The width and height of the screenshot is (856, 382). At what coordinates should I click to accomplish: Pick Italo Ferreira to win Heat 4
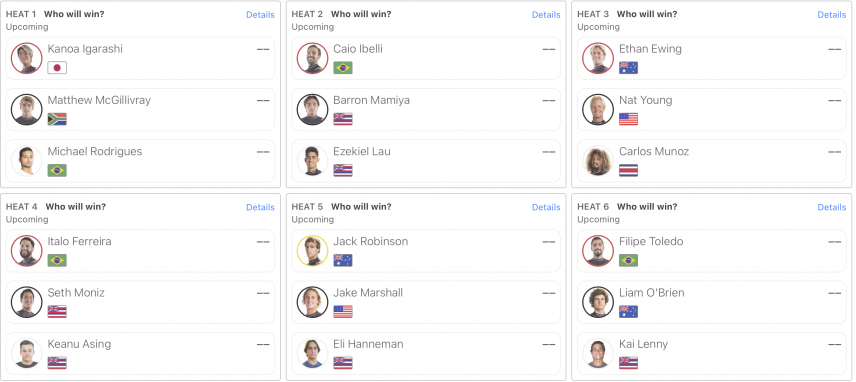[140, 250]
